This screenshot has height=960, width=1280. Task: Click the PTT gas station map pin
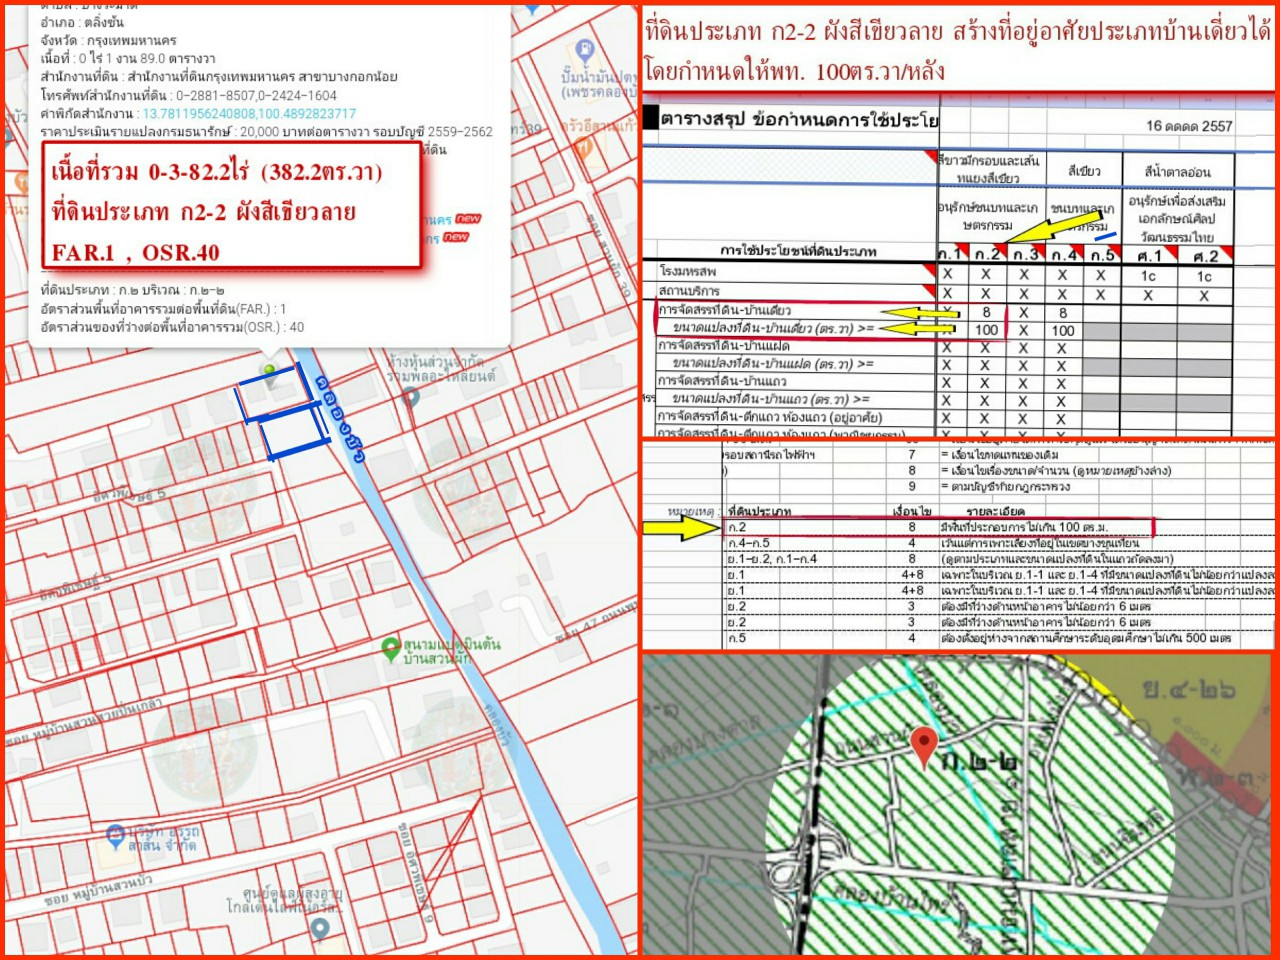tap(585, 49)
